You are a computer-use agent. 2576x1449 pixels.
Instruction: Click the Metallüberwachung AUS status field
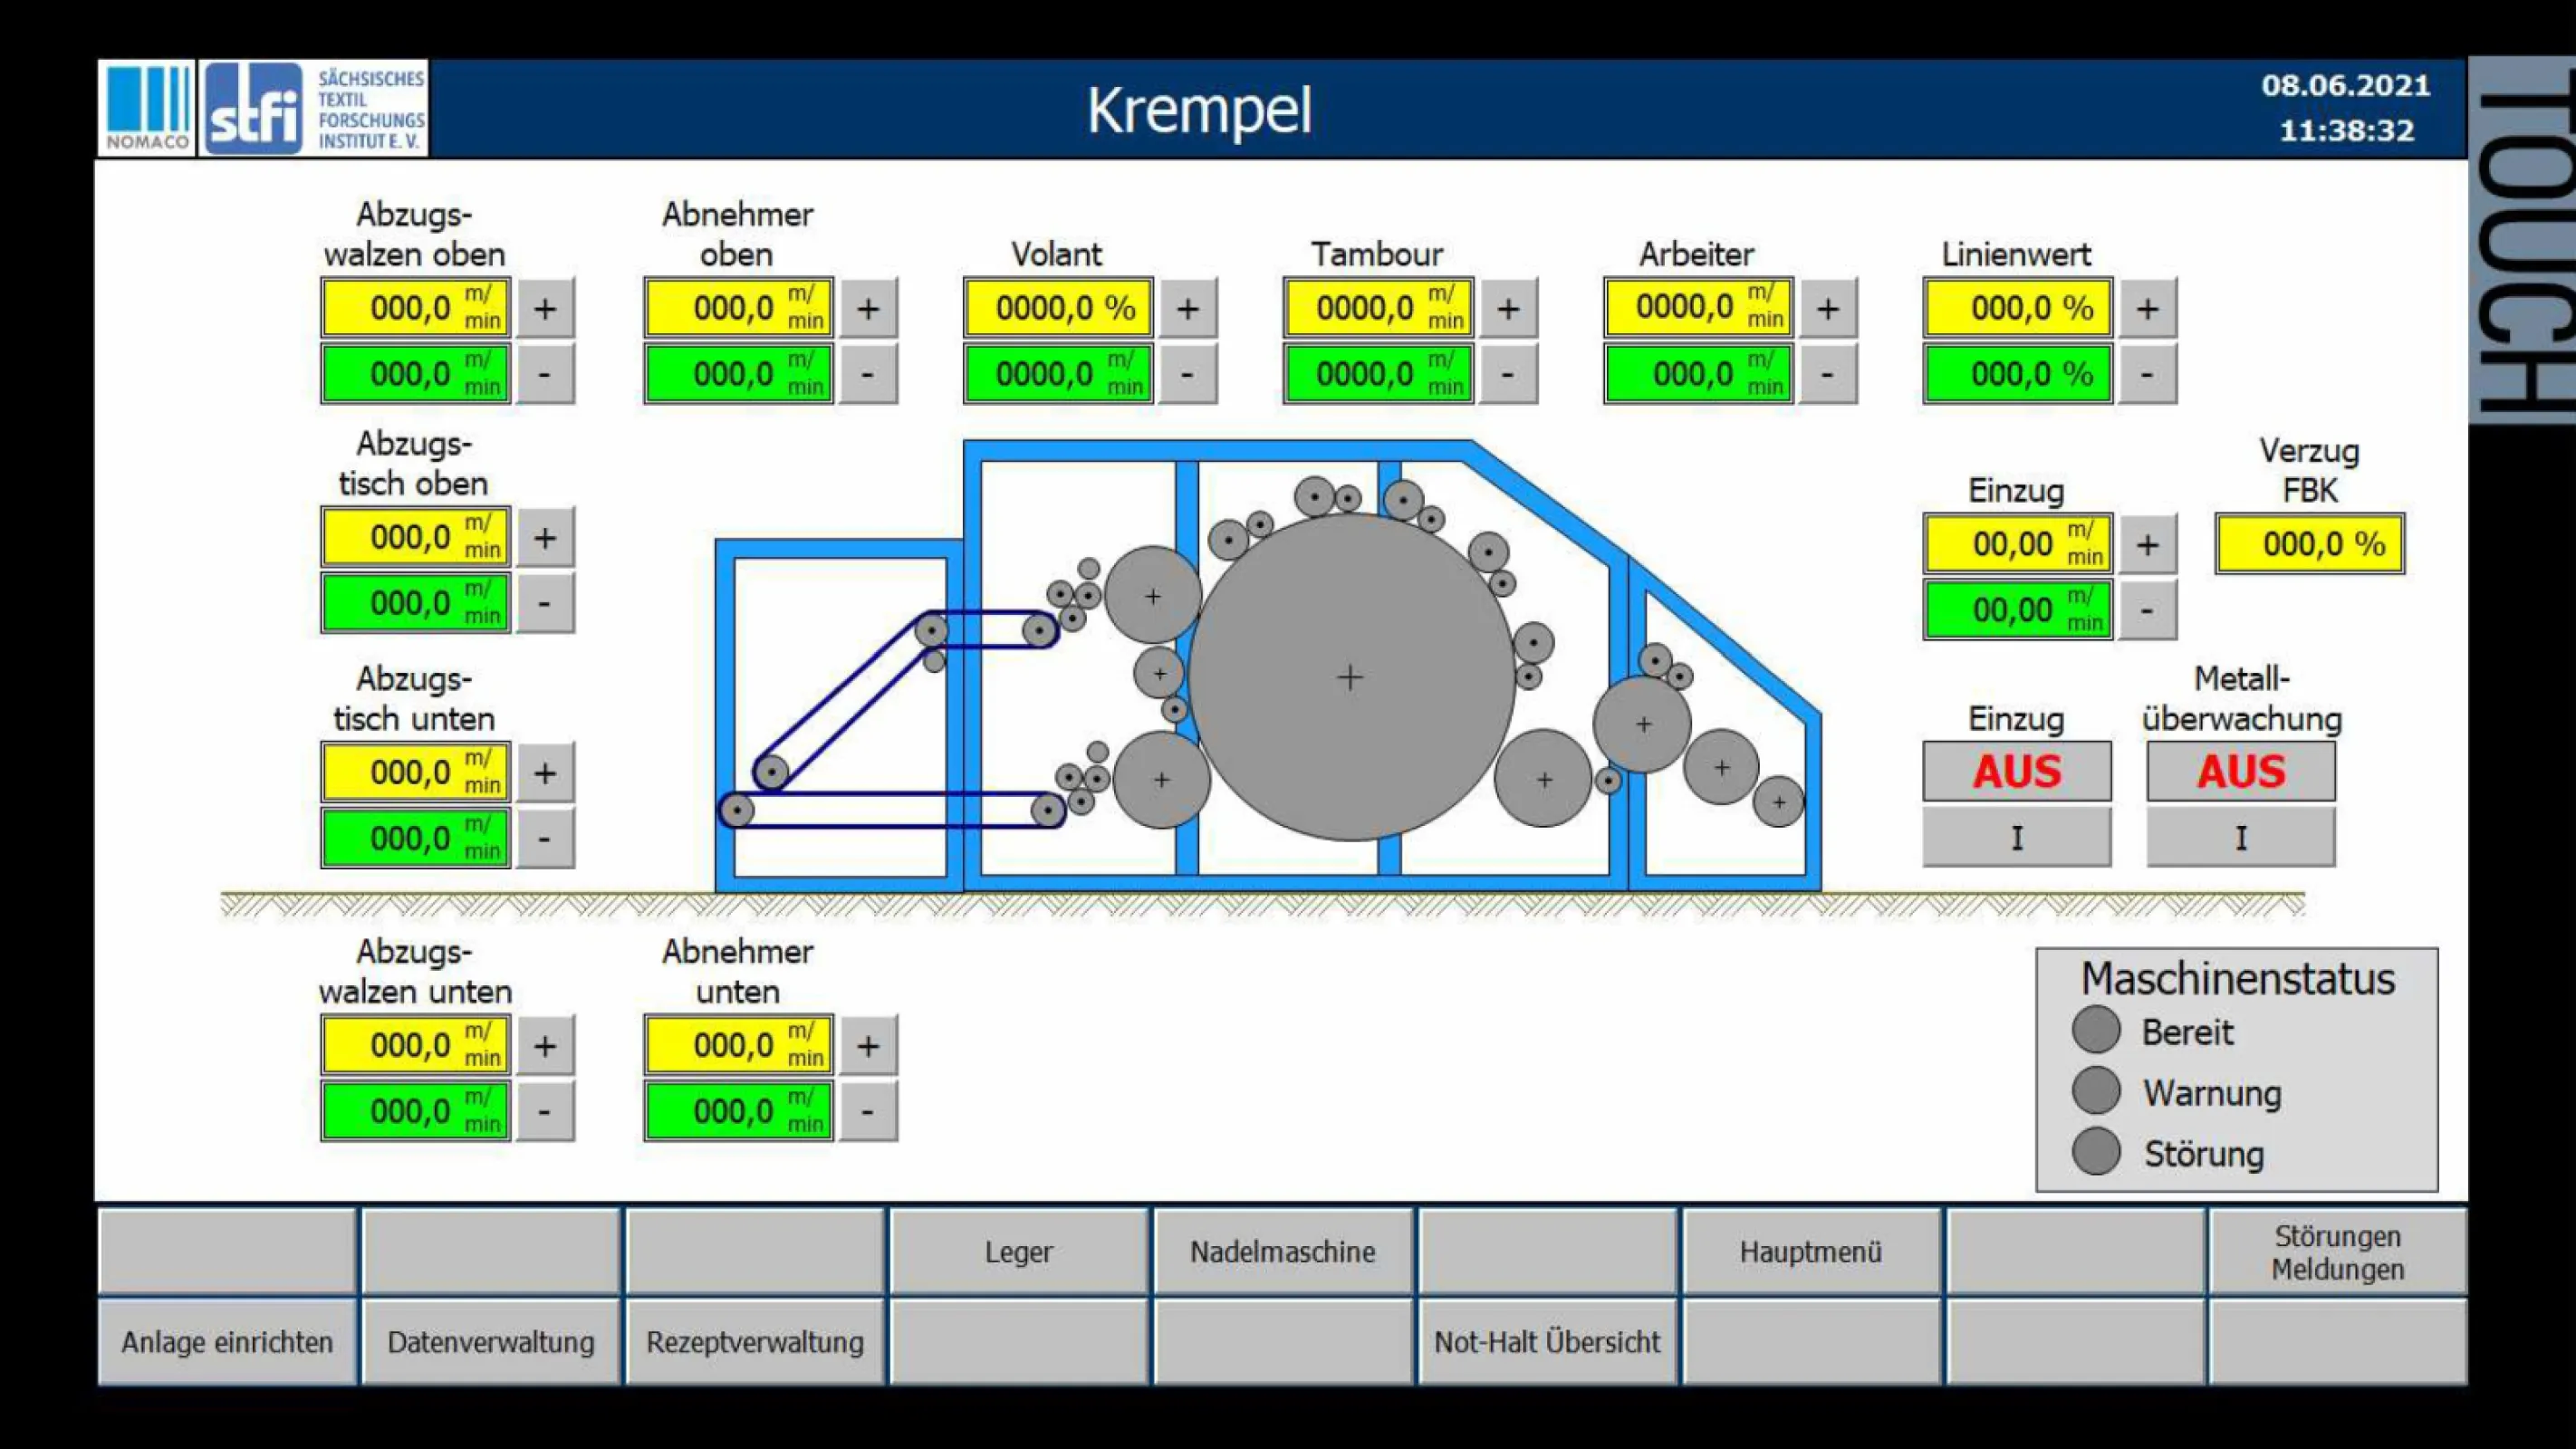2240,771
